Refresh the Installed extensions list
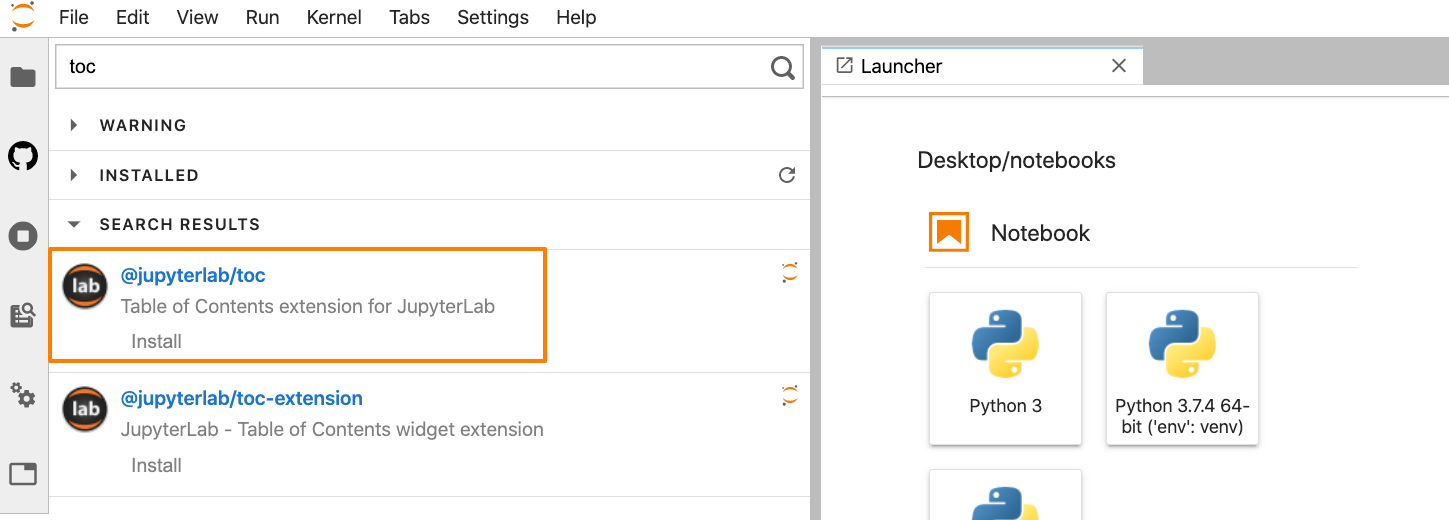The image size is (1449, 520). [x=787, y=175]
